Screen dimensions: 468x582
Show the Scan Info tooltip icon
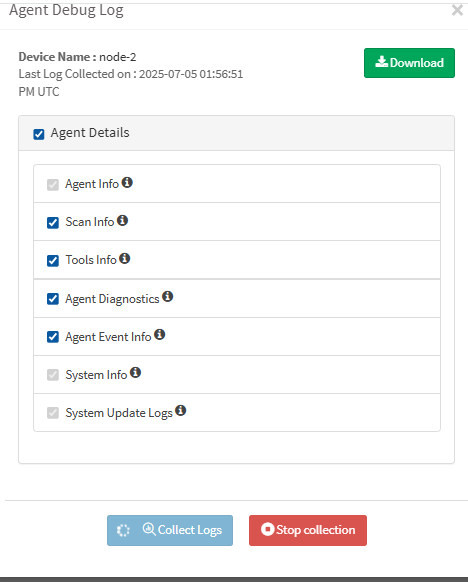coord(122,220)
